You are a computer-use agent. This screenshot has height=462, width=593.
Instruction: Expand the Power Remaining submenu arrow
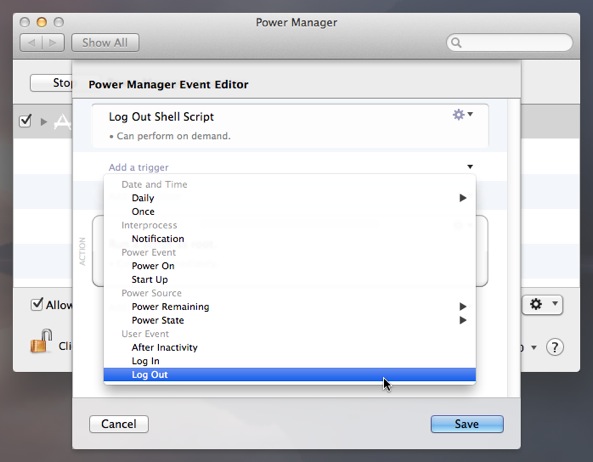click(463, 306)
